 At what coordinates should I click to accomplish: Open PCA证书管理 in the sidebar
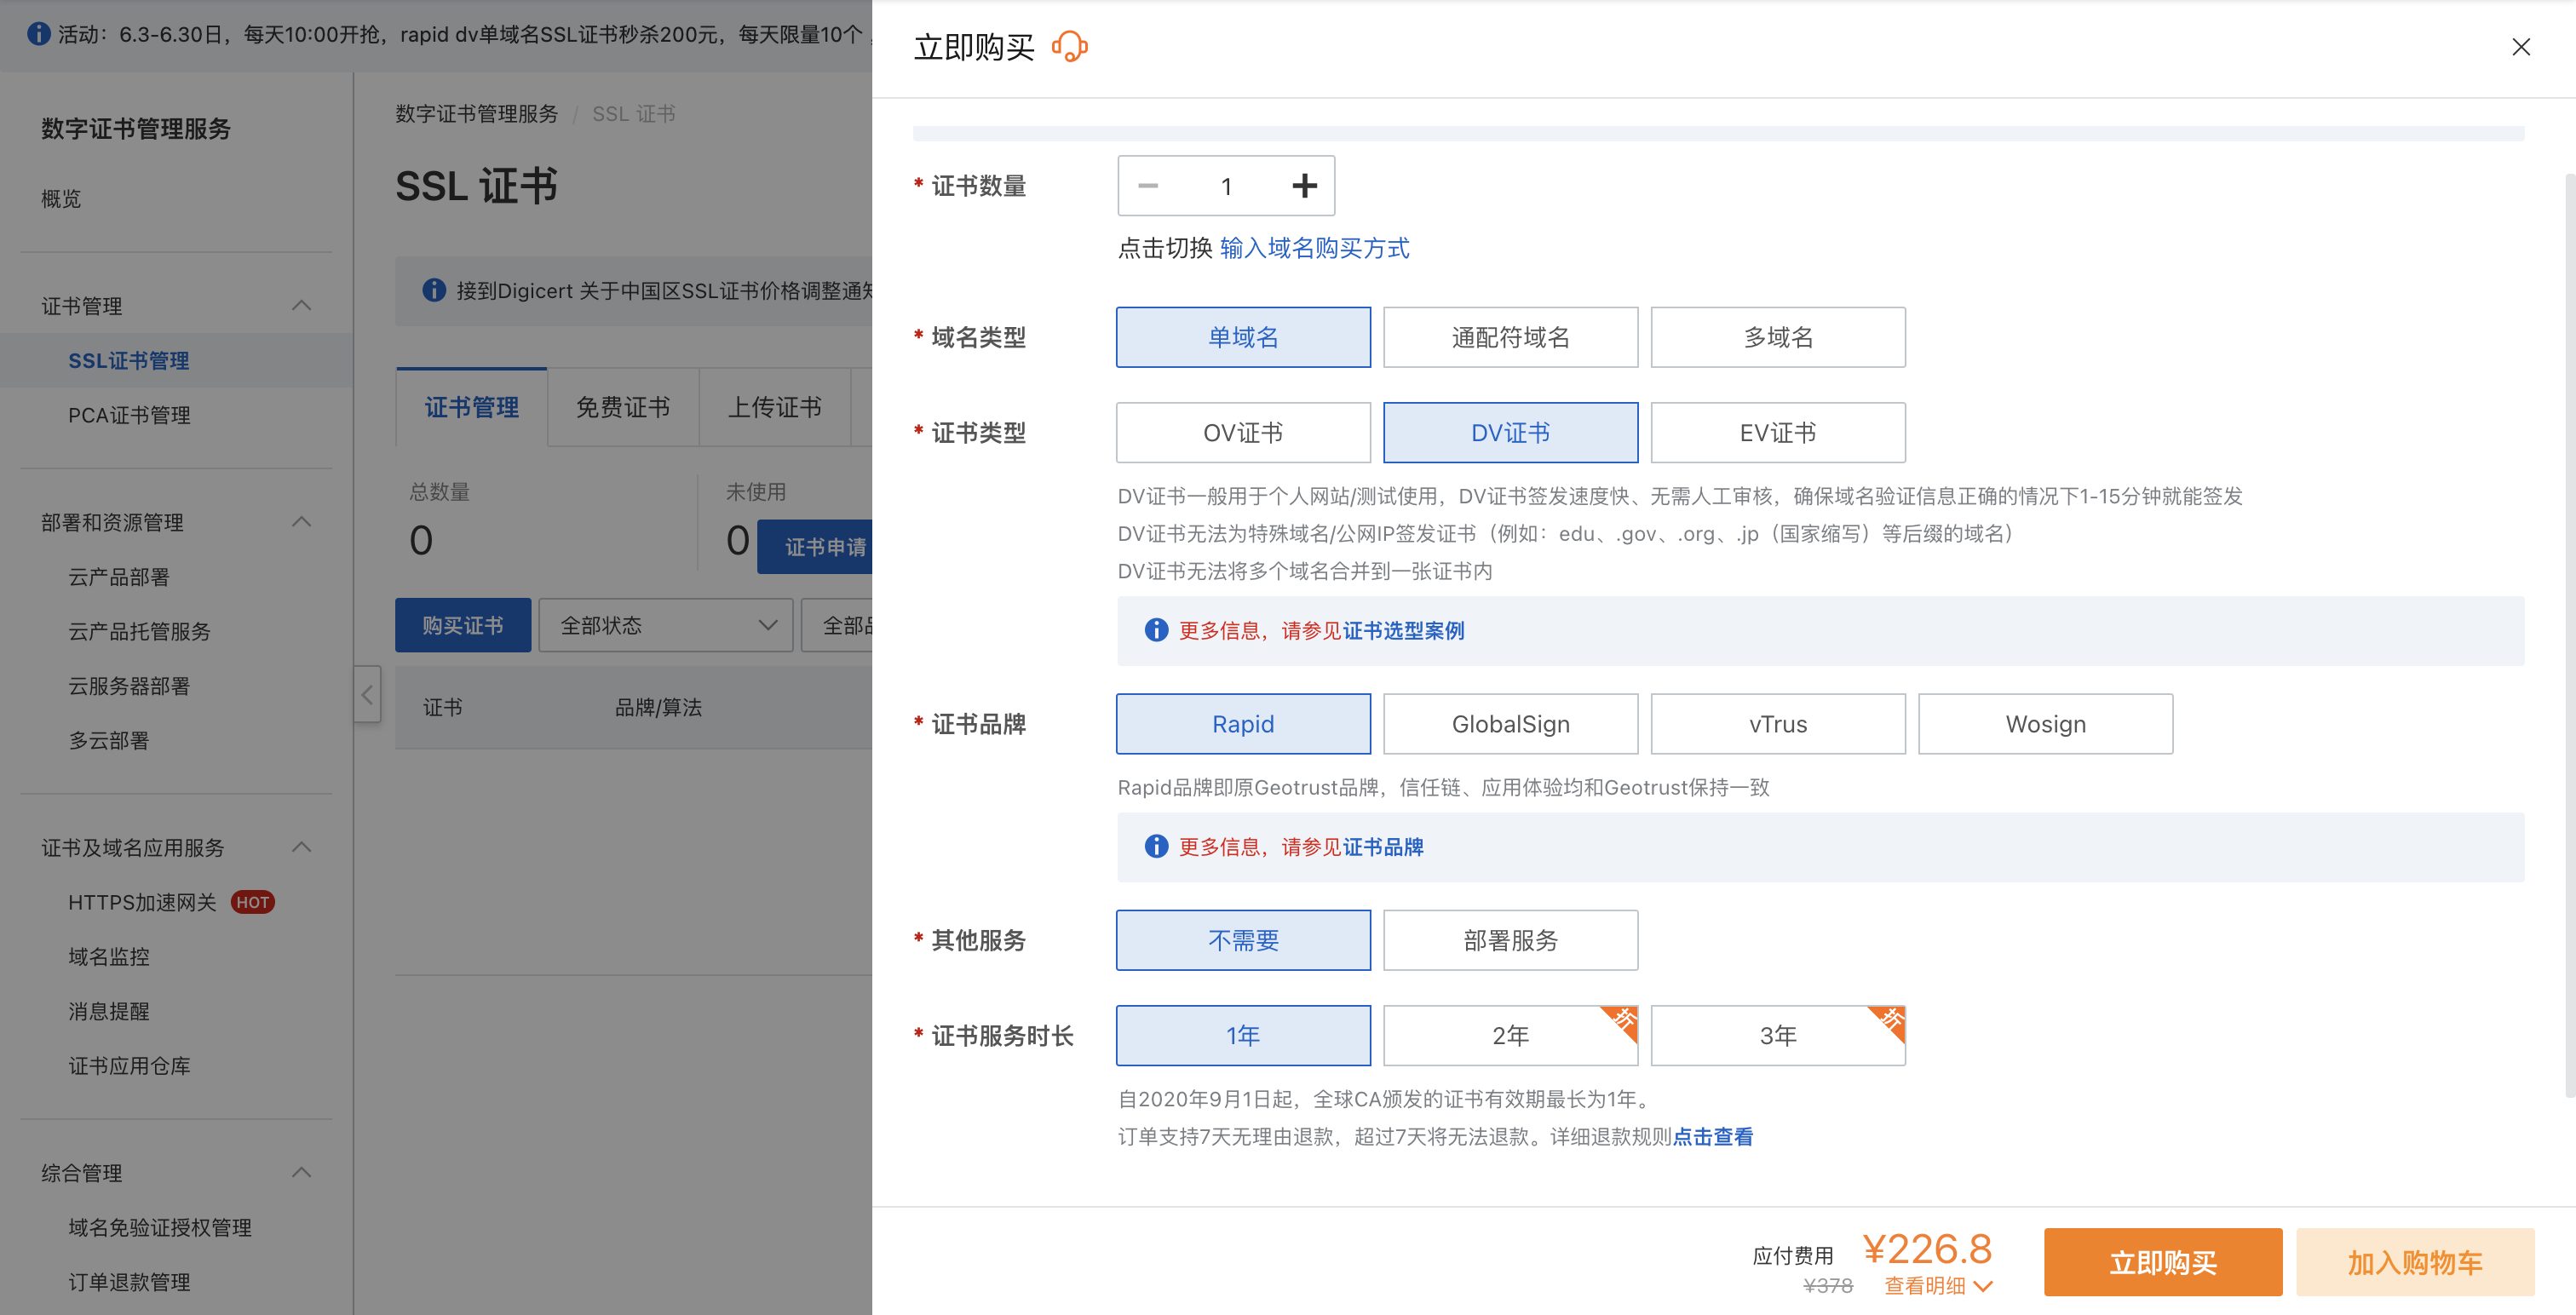click(129, 415)
